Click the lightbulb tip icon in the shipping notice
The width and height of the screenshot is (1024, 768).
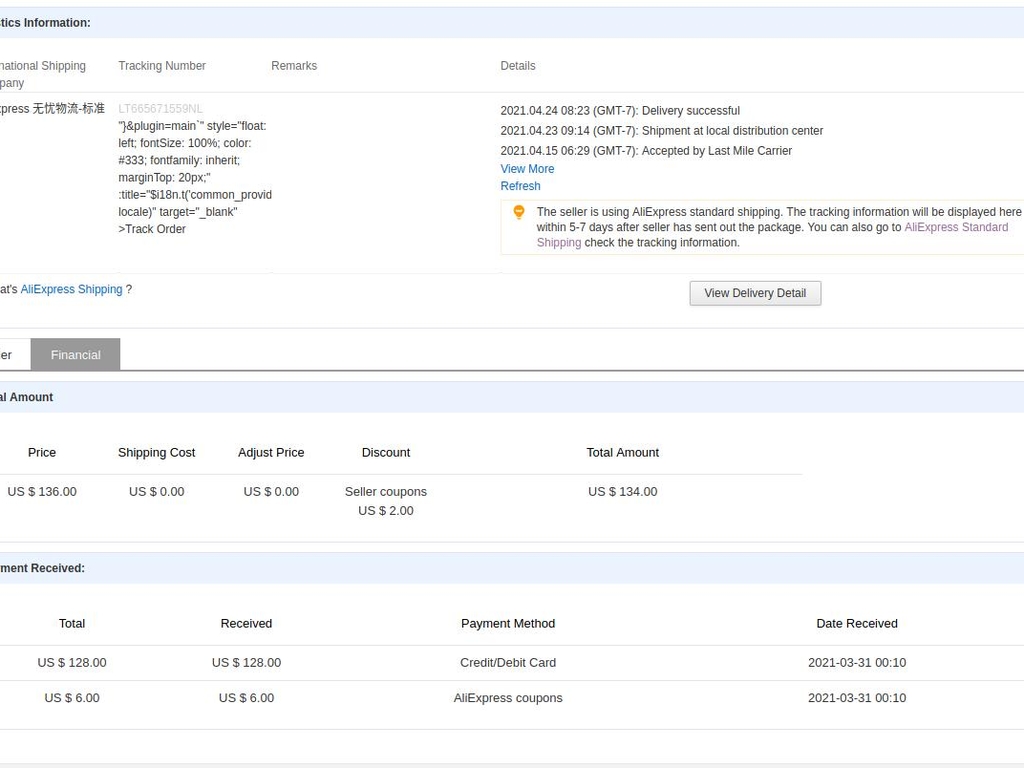pos(518,212)
